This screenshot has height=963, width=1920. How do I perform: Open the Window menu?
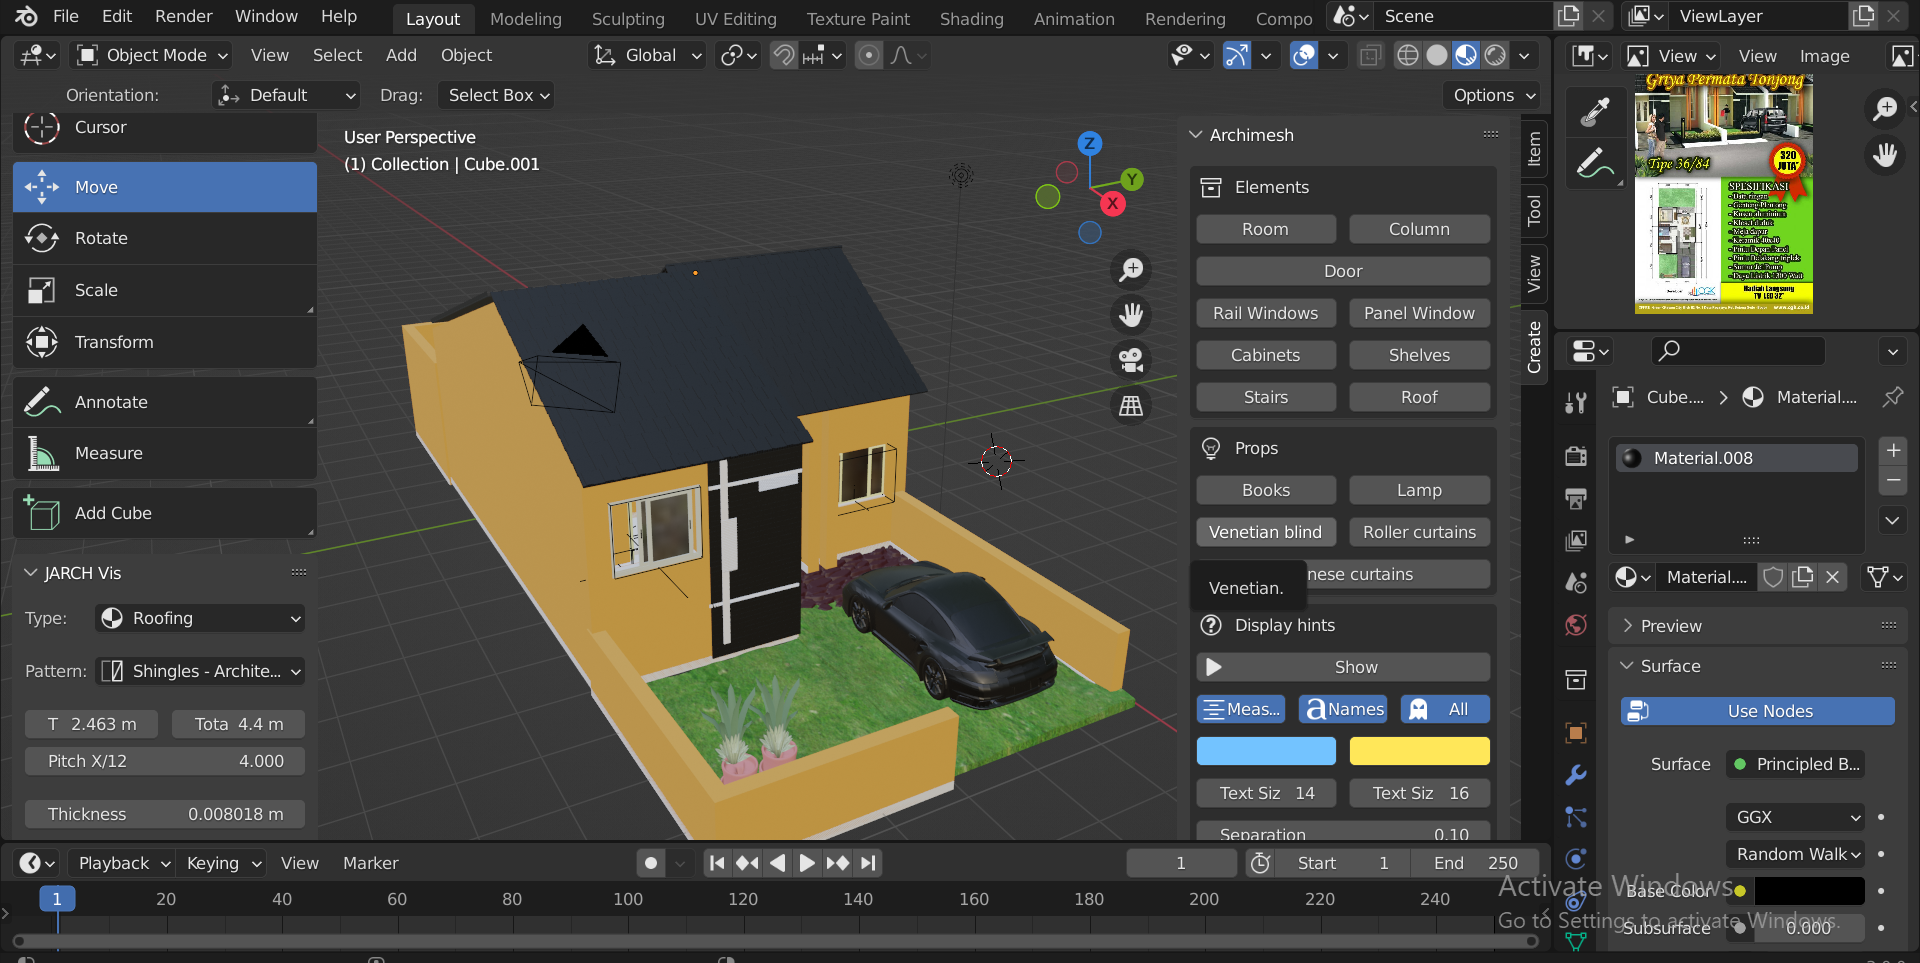point(266,16)
